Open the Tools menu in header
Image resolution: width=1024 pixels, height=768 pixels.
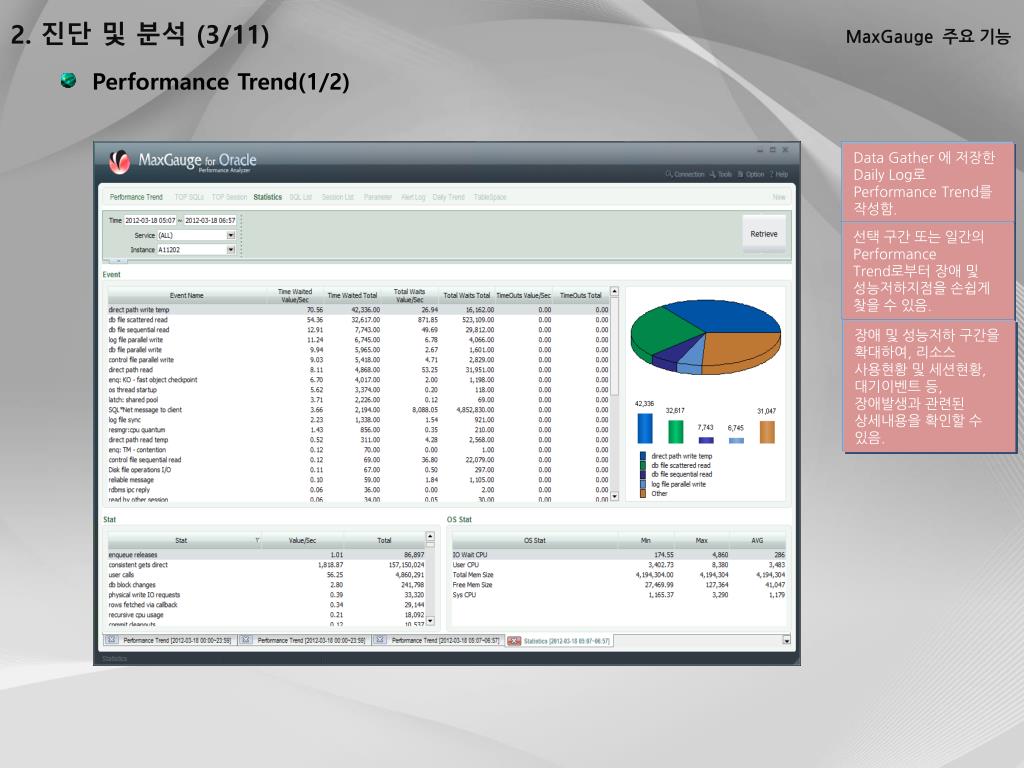pos(721,174)
